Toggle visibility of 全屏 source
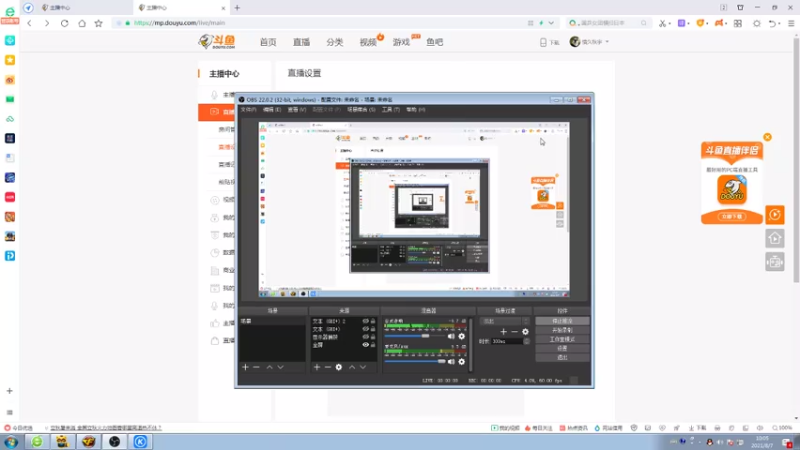The height and width of the screenshot is (450, 800). (x=365, y=345)
